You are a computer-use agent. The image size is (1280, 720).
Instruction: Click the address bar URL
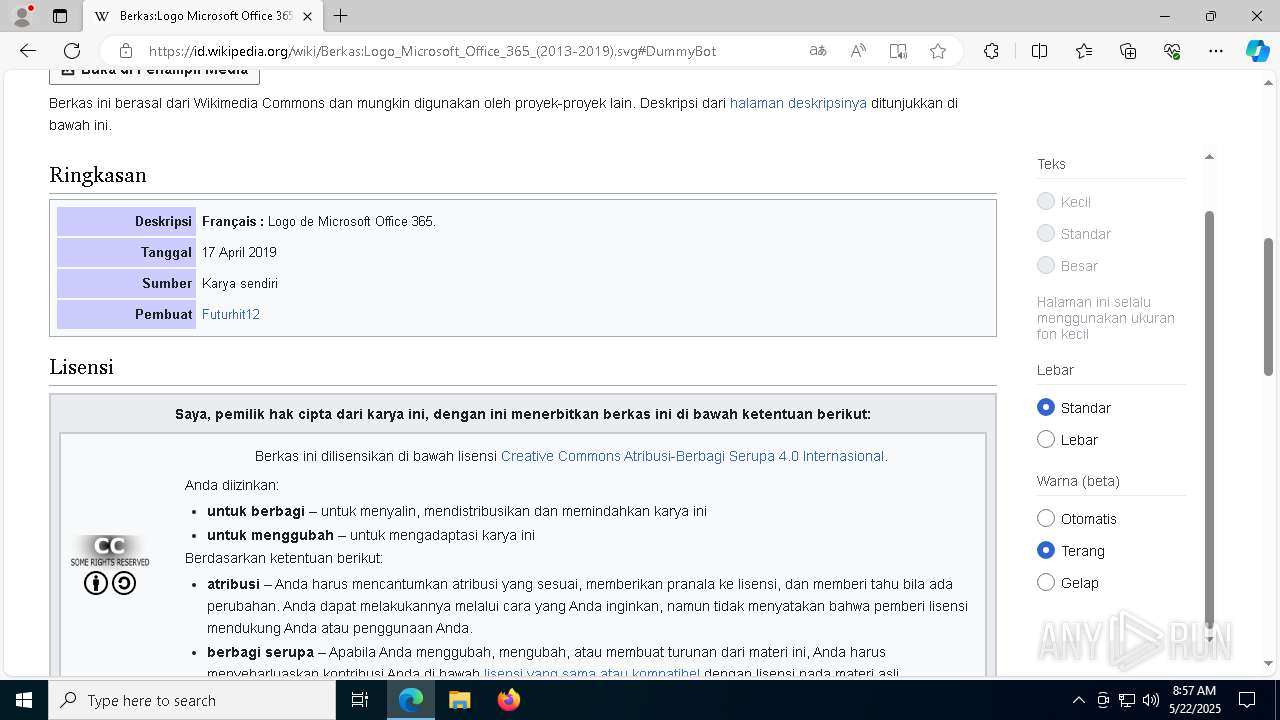point(432,51)
